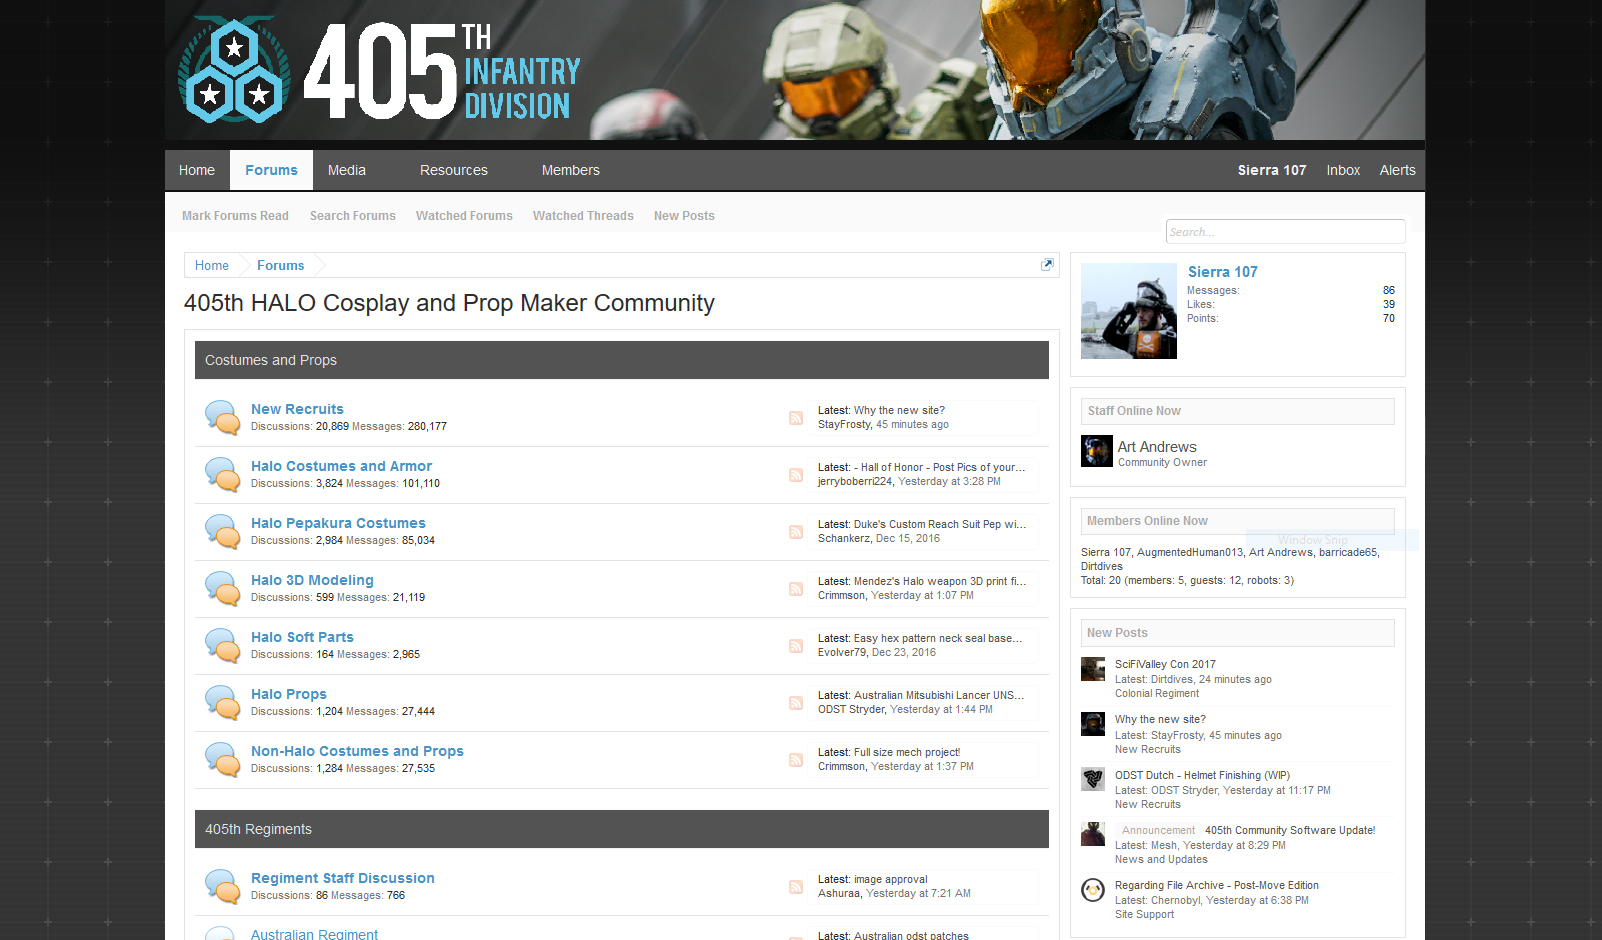Image resolution: width=1602 pixels, height=940 pixels.
Task: Open avatar beside ODST Dutch Helmet Finishing post
Action: pos(1093,779)
